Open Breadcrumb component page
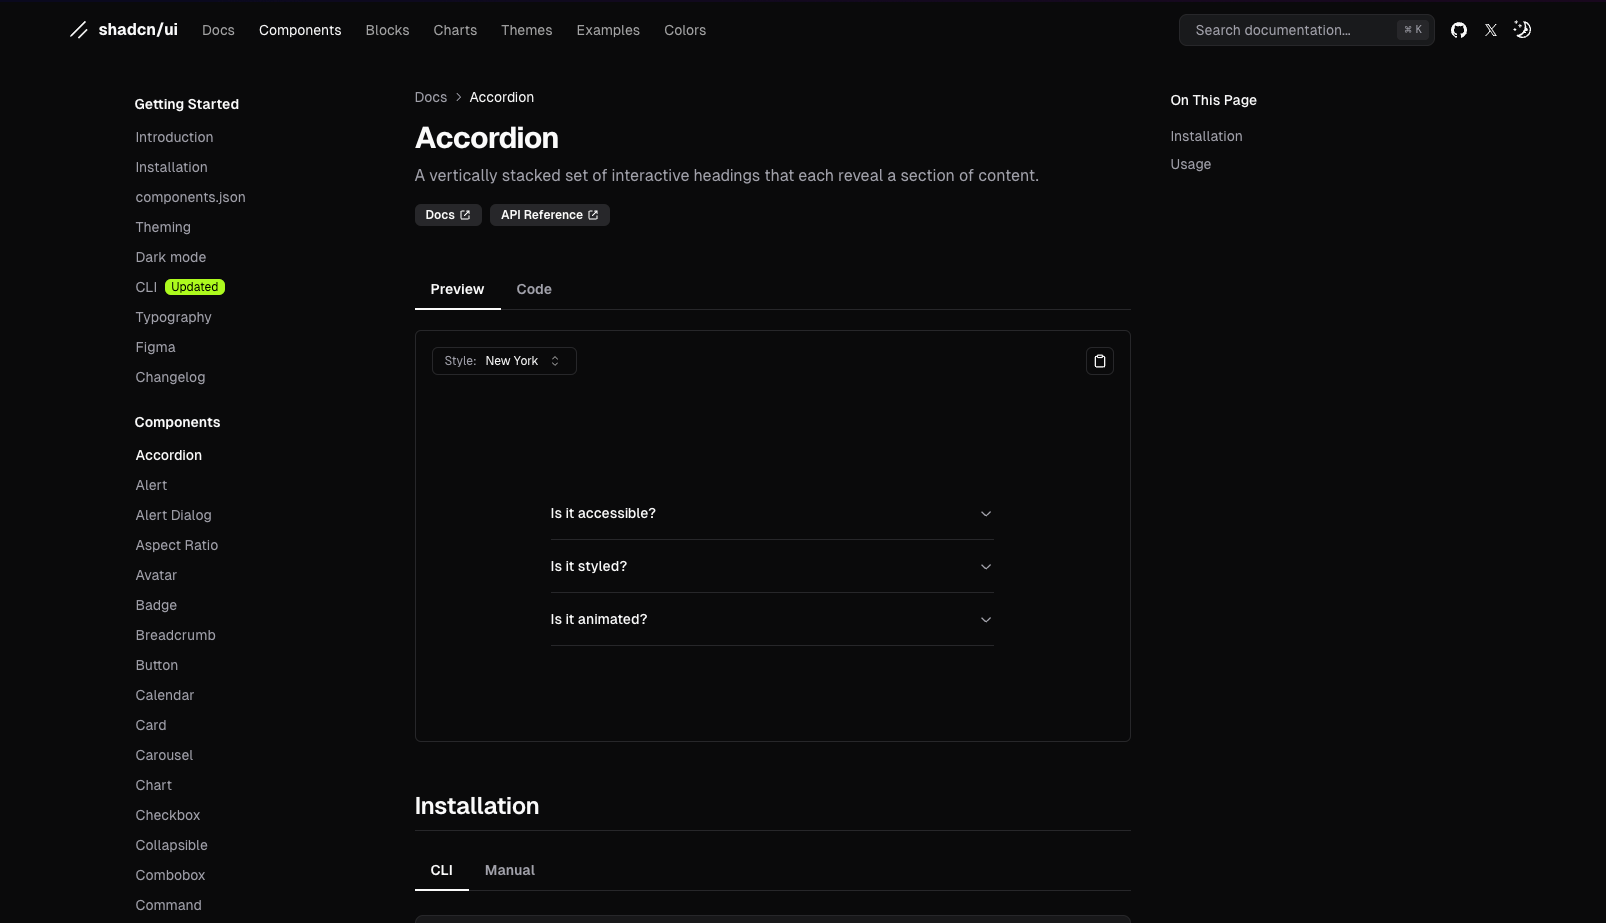 click(175, 635)
